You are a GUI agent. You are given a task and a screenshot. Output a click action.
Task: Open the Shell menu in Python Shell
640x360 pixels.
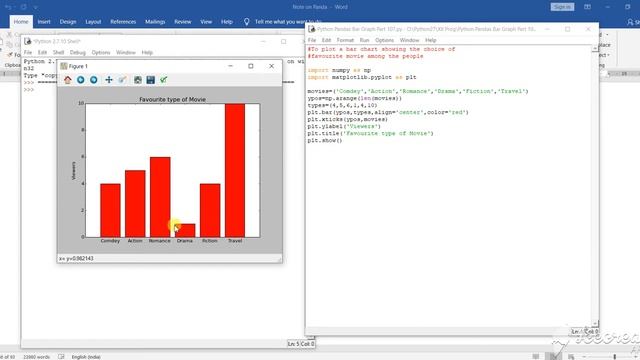click(58, 53)
